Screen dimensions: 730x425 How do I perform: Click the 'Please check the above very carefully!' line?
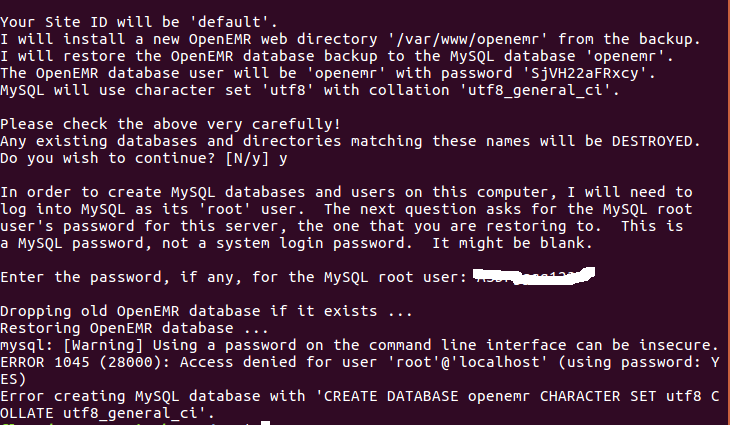[x=170, y=124]
